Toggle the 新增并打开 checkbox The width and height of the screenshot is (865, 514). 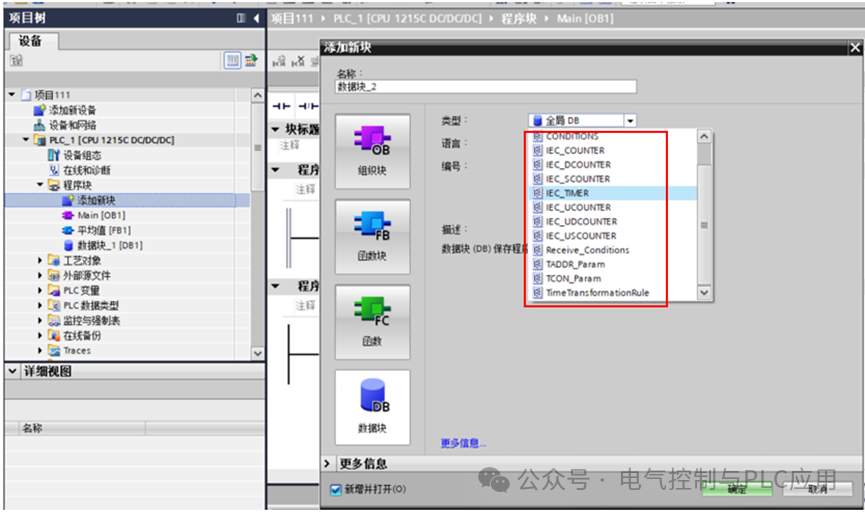coord(335,489)
